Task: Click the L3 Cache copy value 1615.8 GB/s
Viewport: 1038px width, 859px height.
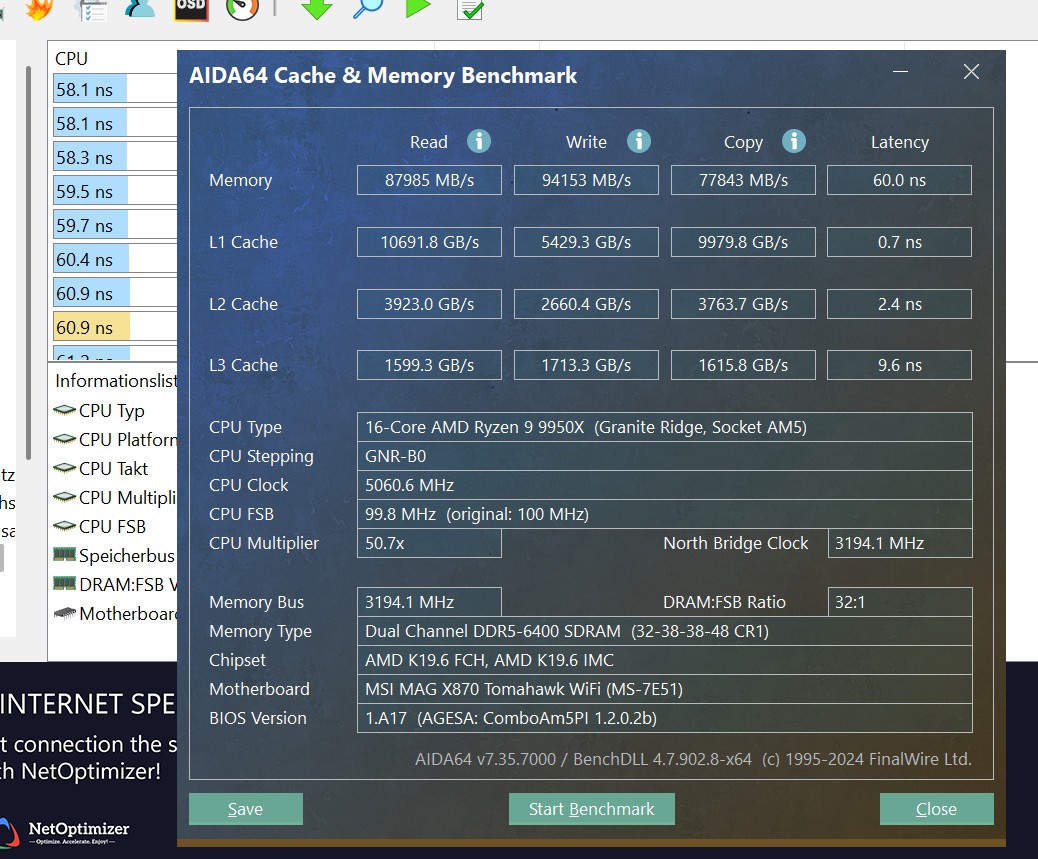Action: [x=743, y=365]
